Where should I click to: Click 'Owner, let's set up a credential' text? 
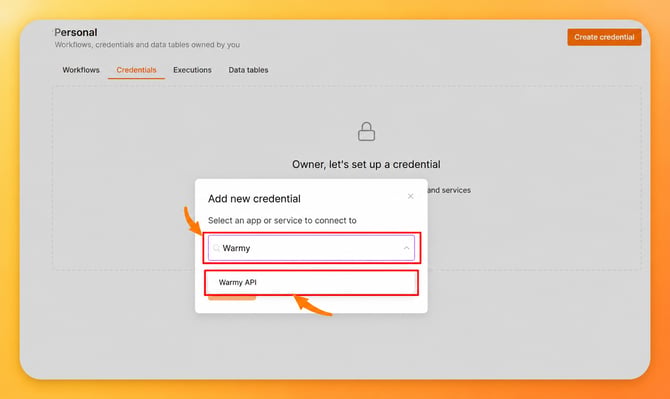tap(366, 164)
